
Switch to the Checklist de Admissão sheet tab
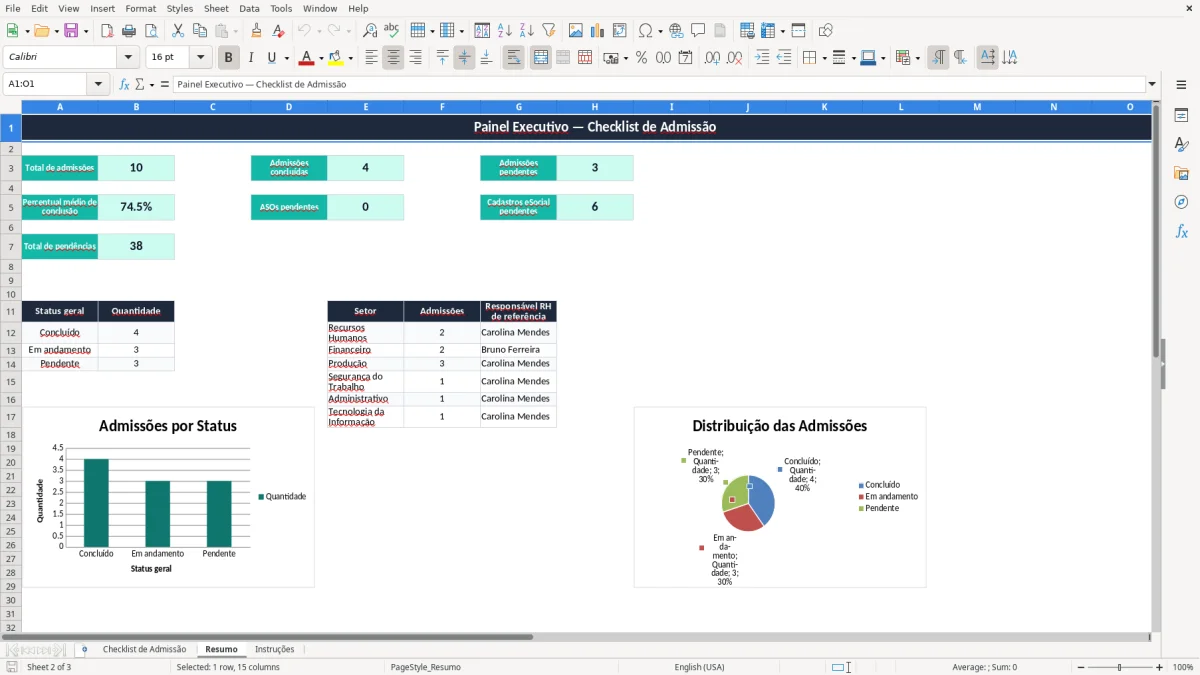click(x=144, y=649)
